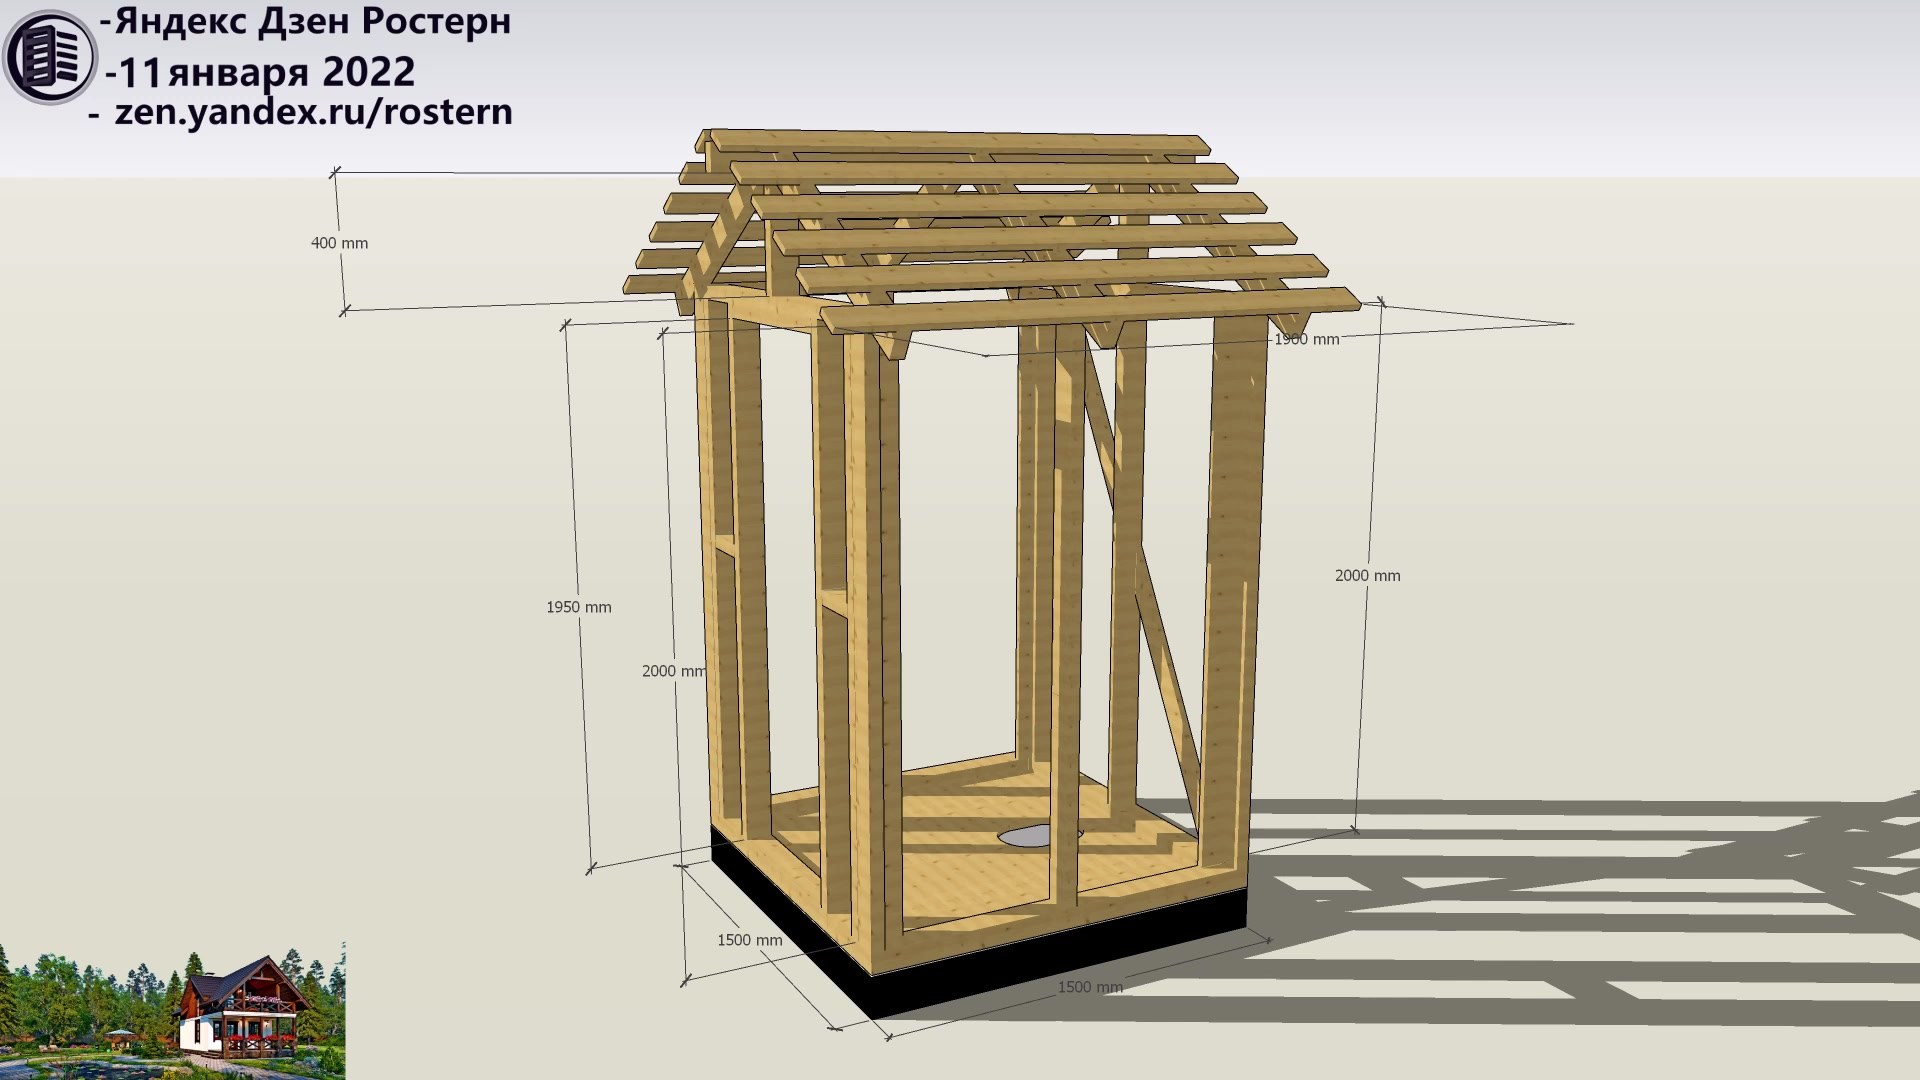
Task: Select the 1900 mm dimension label
Action: coord(1306,339)
